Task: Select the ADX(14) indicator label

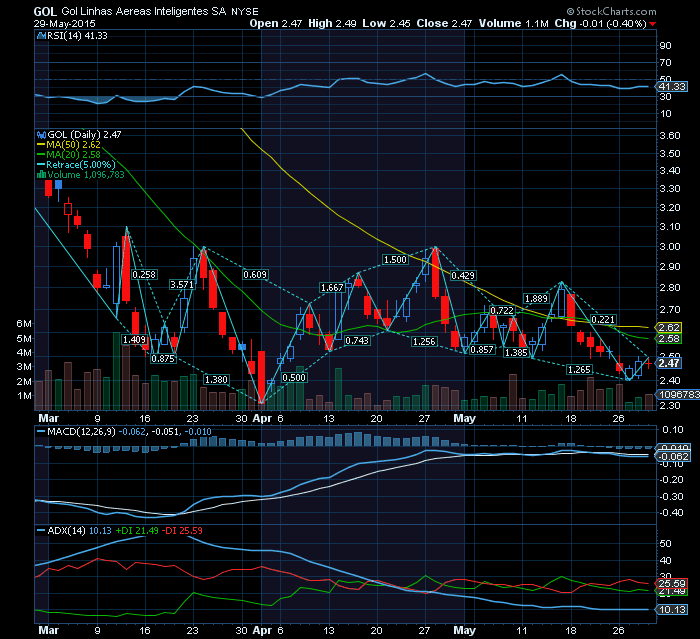Action: pos(67,530)
